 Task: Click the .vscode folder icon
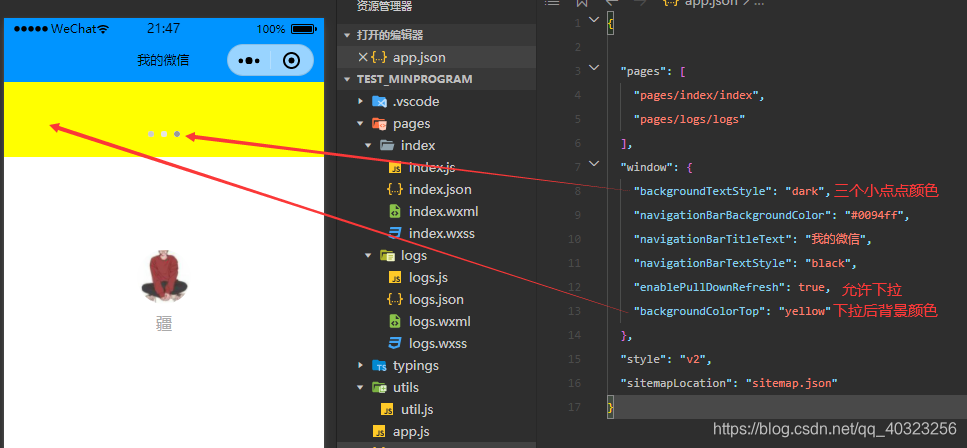tap(379, 101)
